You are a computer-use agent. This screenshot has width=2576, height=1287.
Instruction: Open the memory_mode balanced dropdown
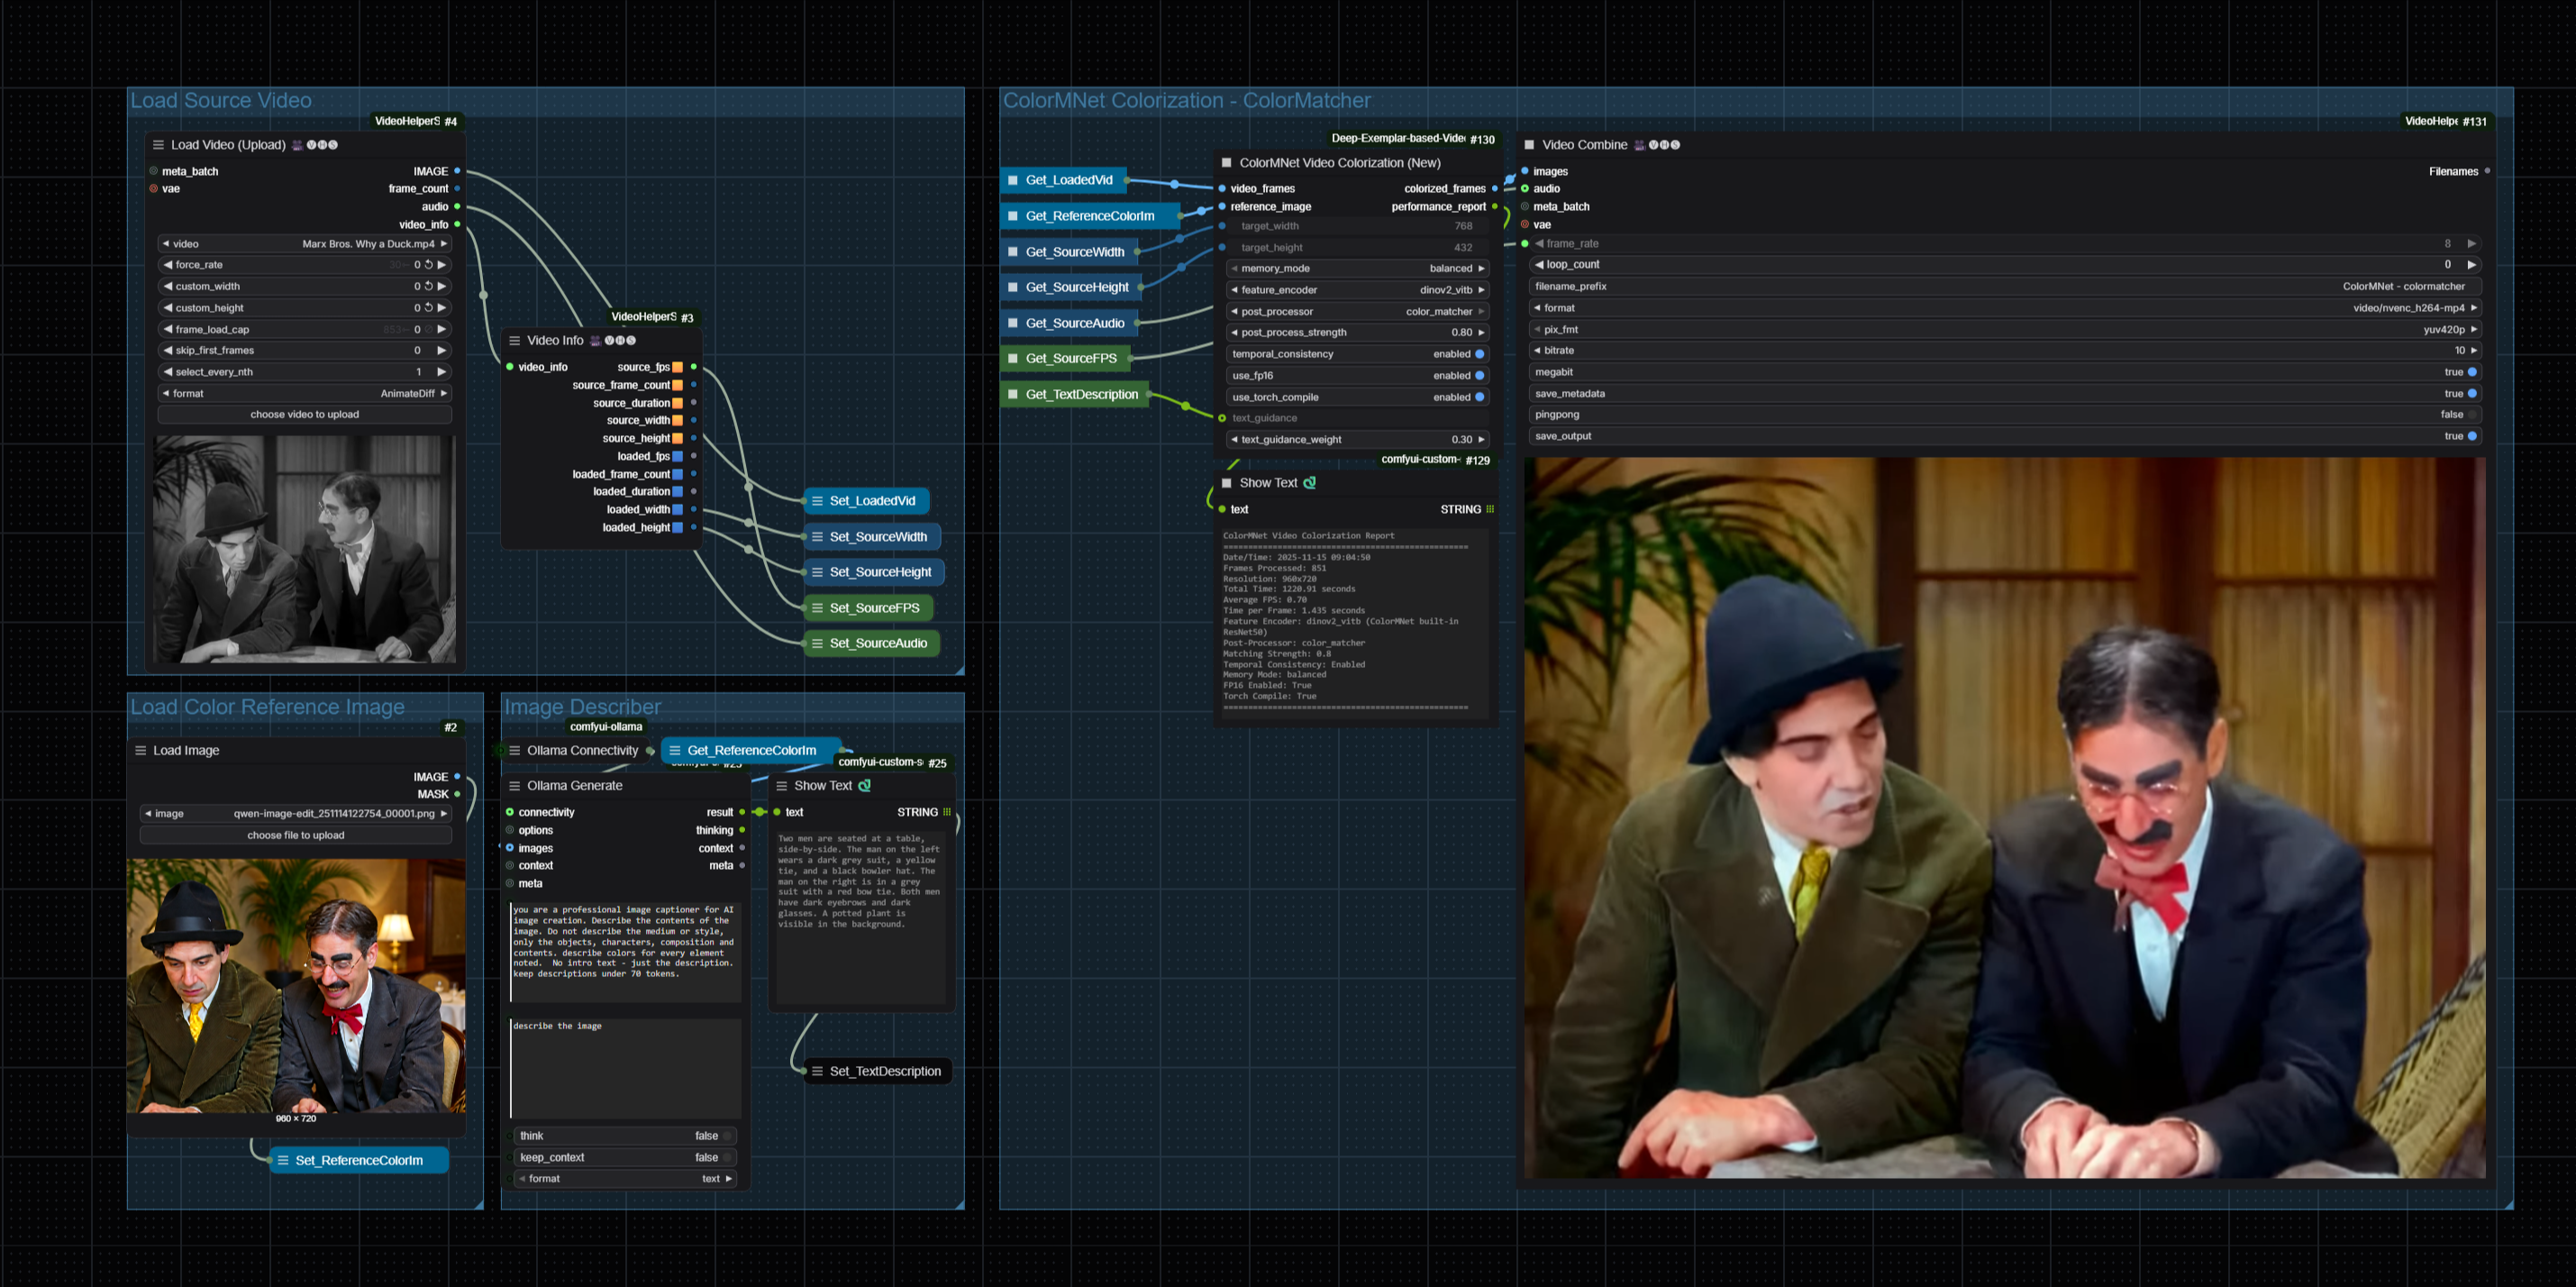point(1358,269)
